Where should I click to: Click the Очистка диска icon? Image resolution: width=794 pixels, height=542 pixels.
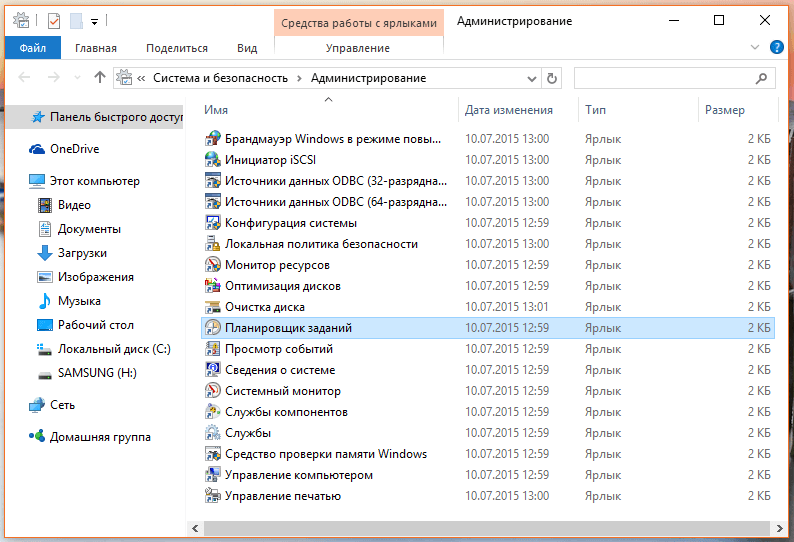coord(212,307)
